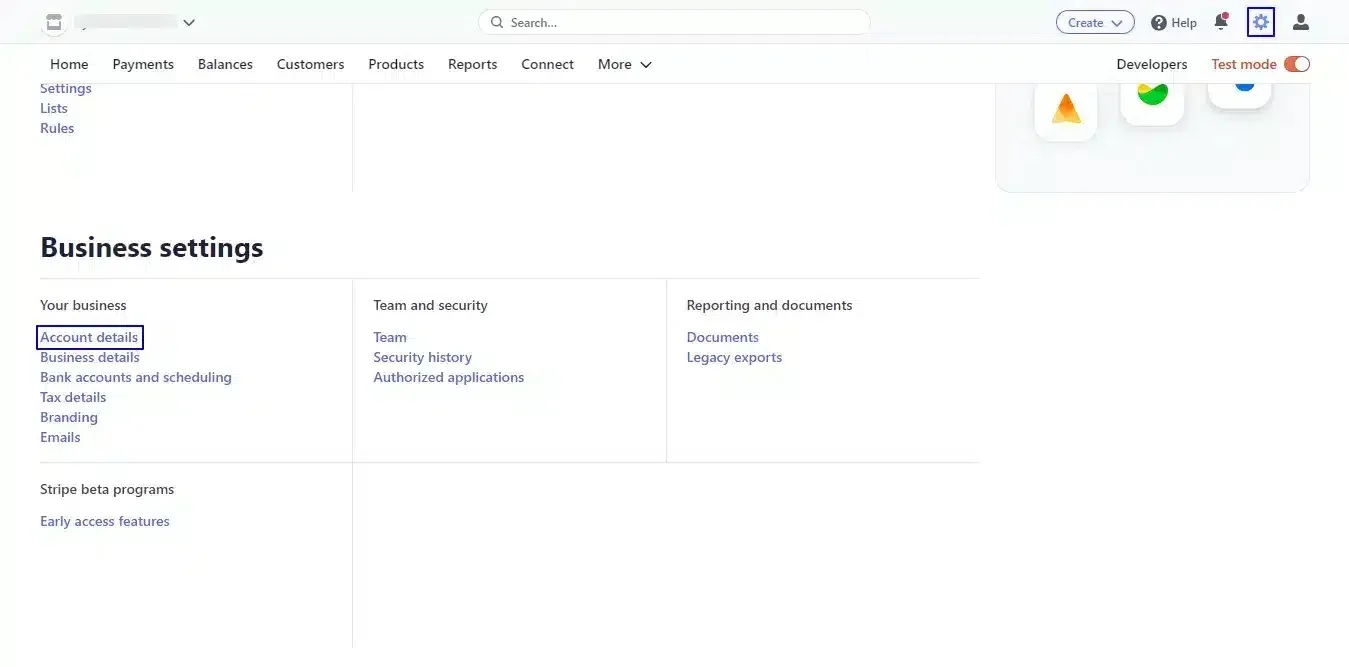Open the Settings gear icon
The height and width of the screenshot is (667, 1349).
point(1260,21)
